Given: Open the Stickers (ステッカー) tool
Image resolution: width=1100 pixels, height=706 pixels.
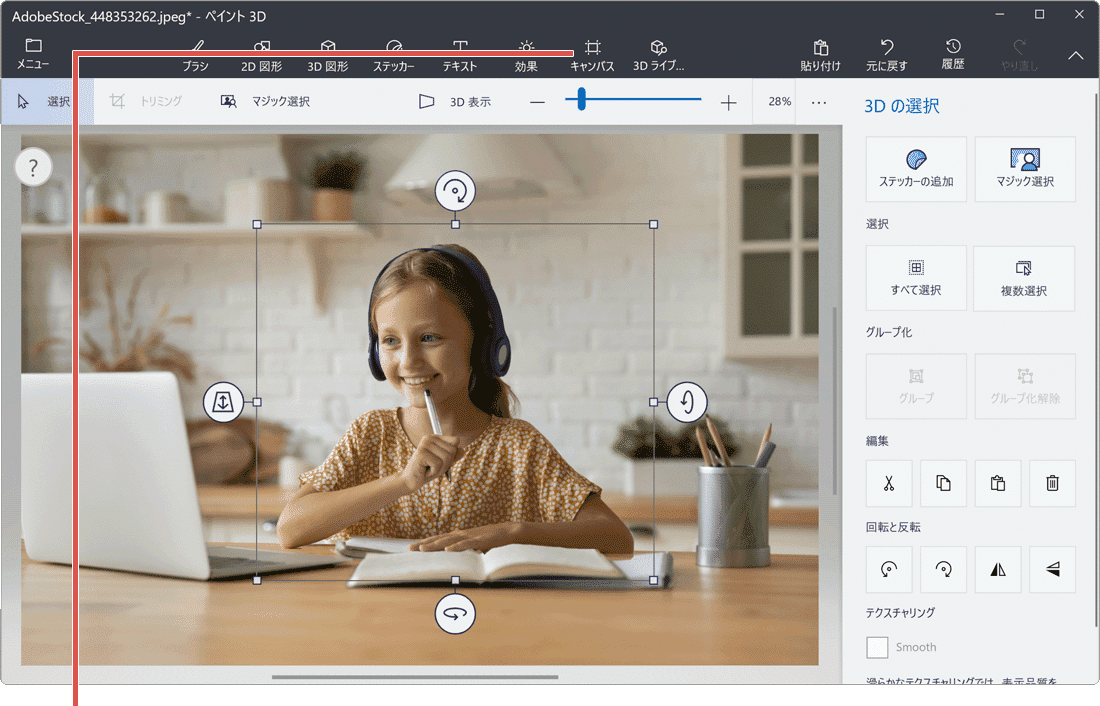Looking at the screenshot, I should pyautogui.click(x=394, y=55).
